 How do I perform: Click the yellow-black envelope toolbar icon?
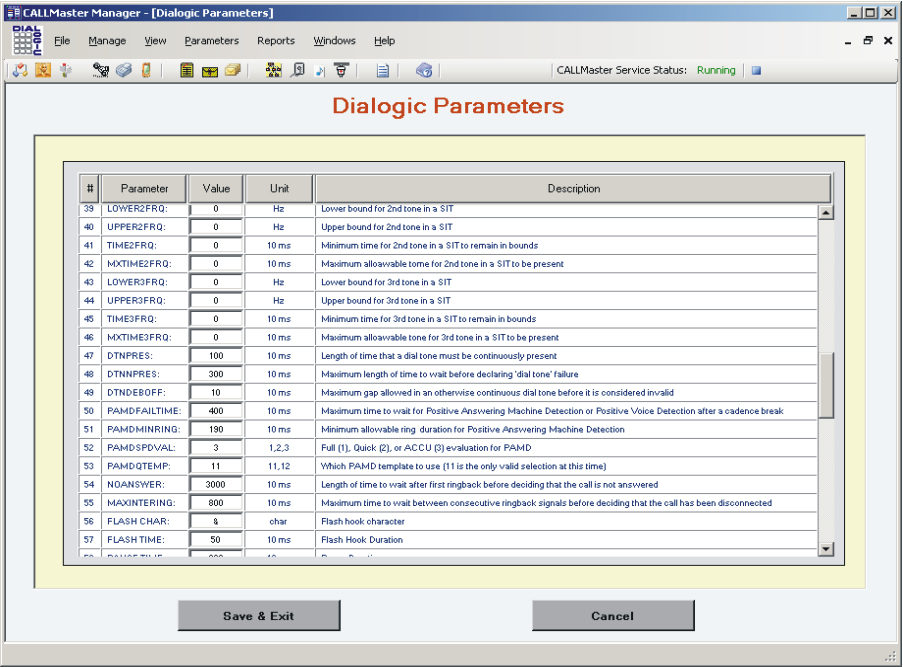tap(210, 71)
